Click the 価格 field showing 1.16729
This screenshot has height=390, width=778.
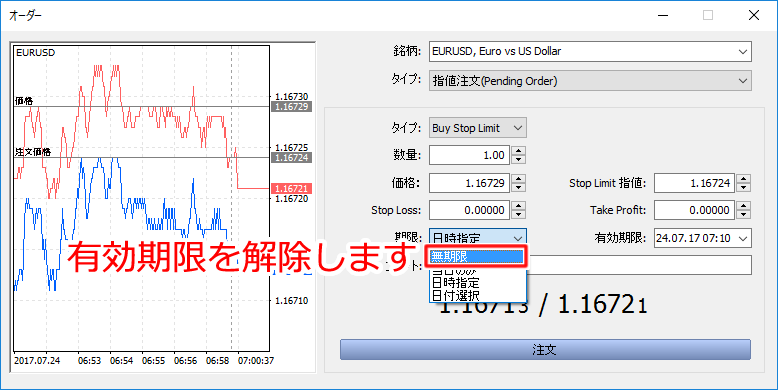coord(469,183)
